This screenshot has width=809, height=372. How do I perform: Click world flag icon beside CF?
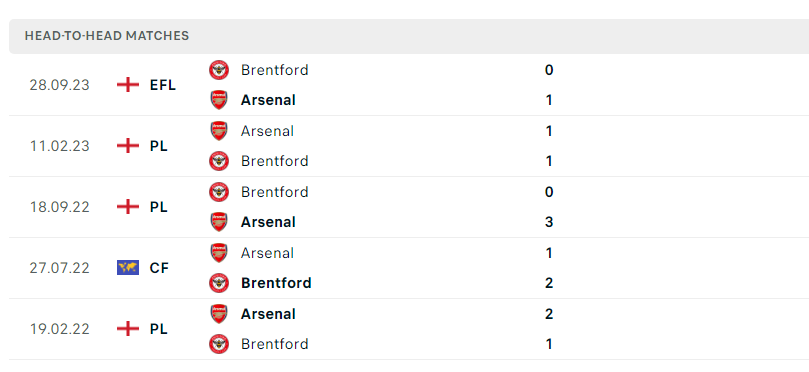(128, 268)
